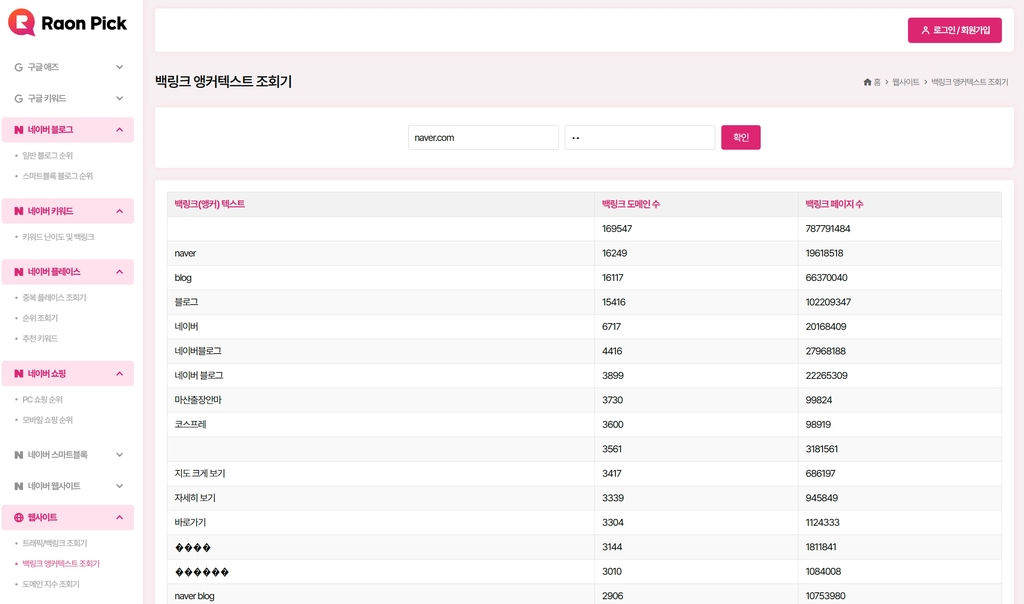
Task: Open 트래픽/백링크 조회기 menu item
Action: 55,543
